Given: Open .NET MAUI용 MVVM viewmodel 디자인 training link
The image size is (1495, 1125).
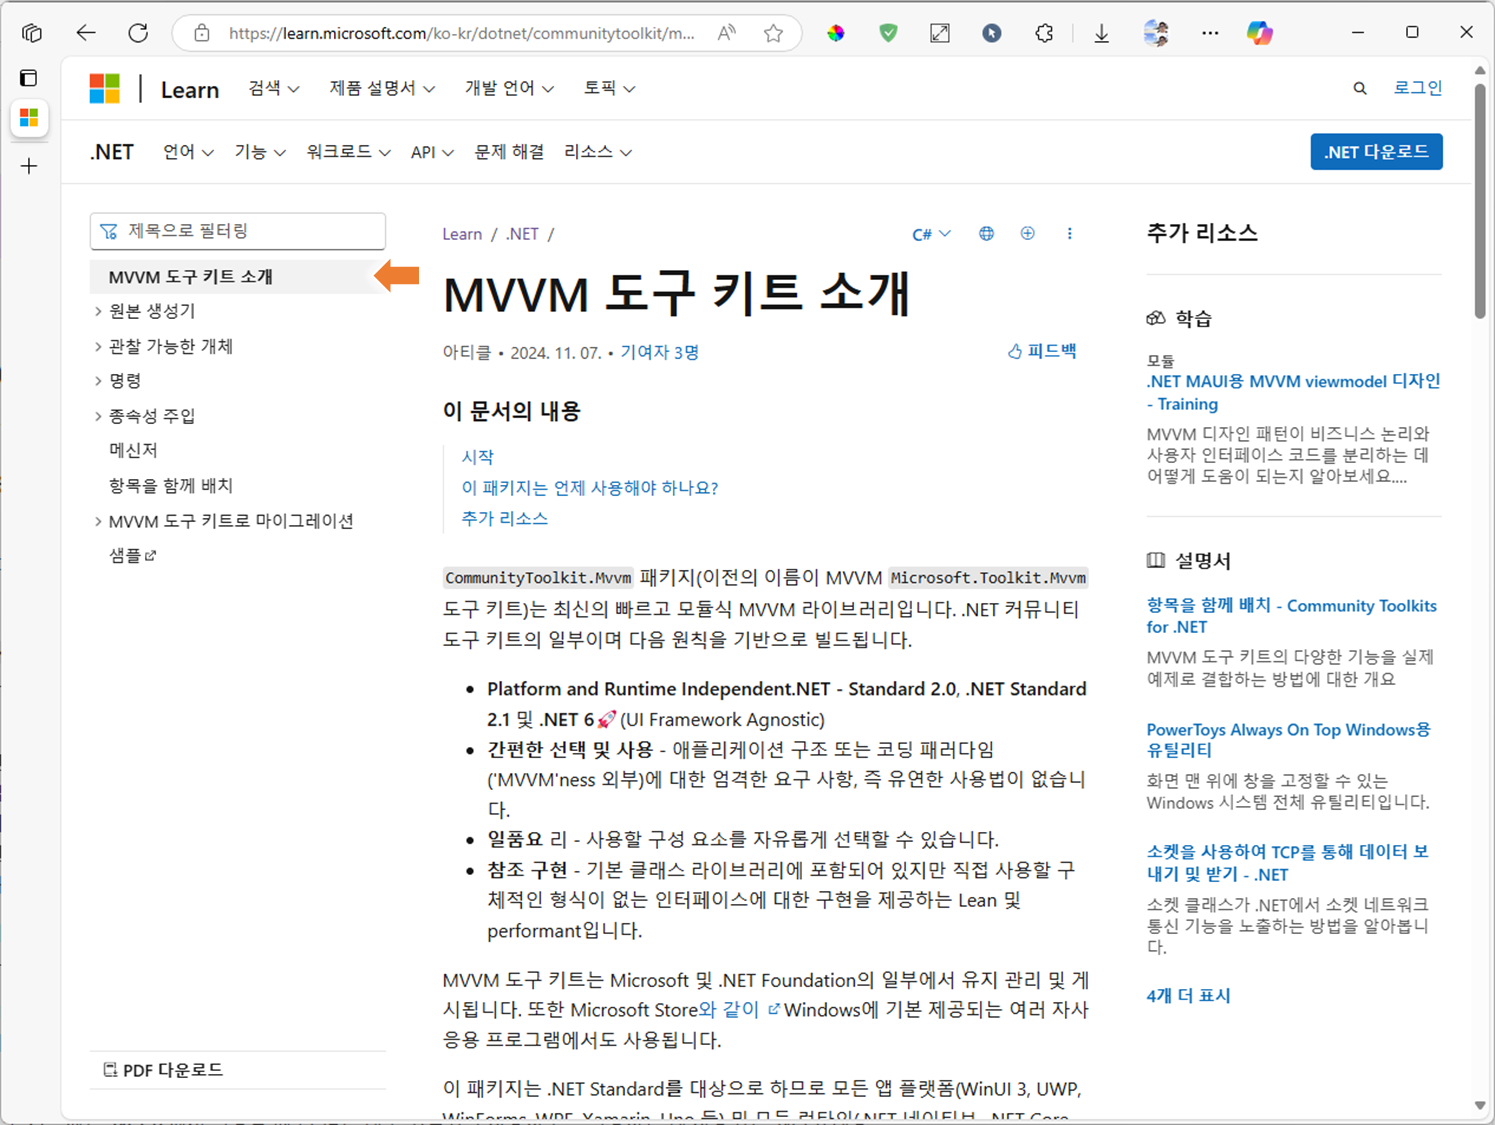Looking at the screenshot, I should [1293, 392].
